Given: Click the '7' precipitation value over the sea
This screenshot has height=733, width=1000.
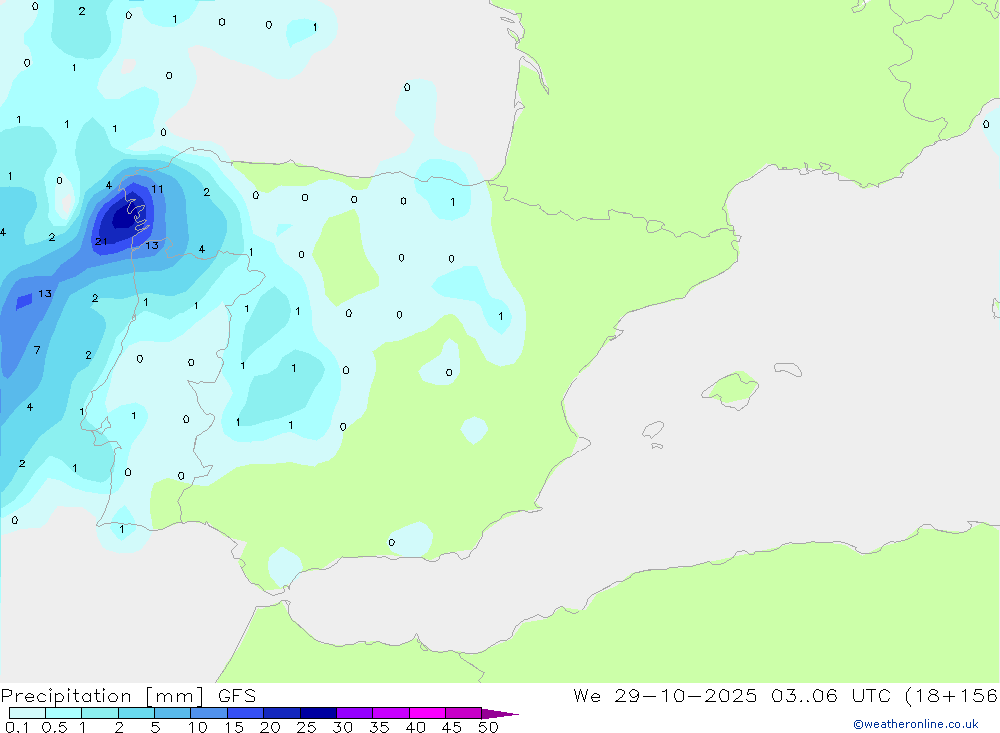Looking at the screenshot, I should click(37, 350).
